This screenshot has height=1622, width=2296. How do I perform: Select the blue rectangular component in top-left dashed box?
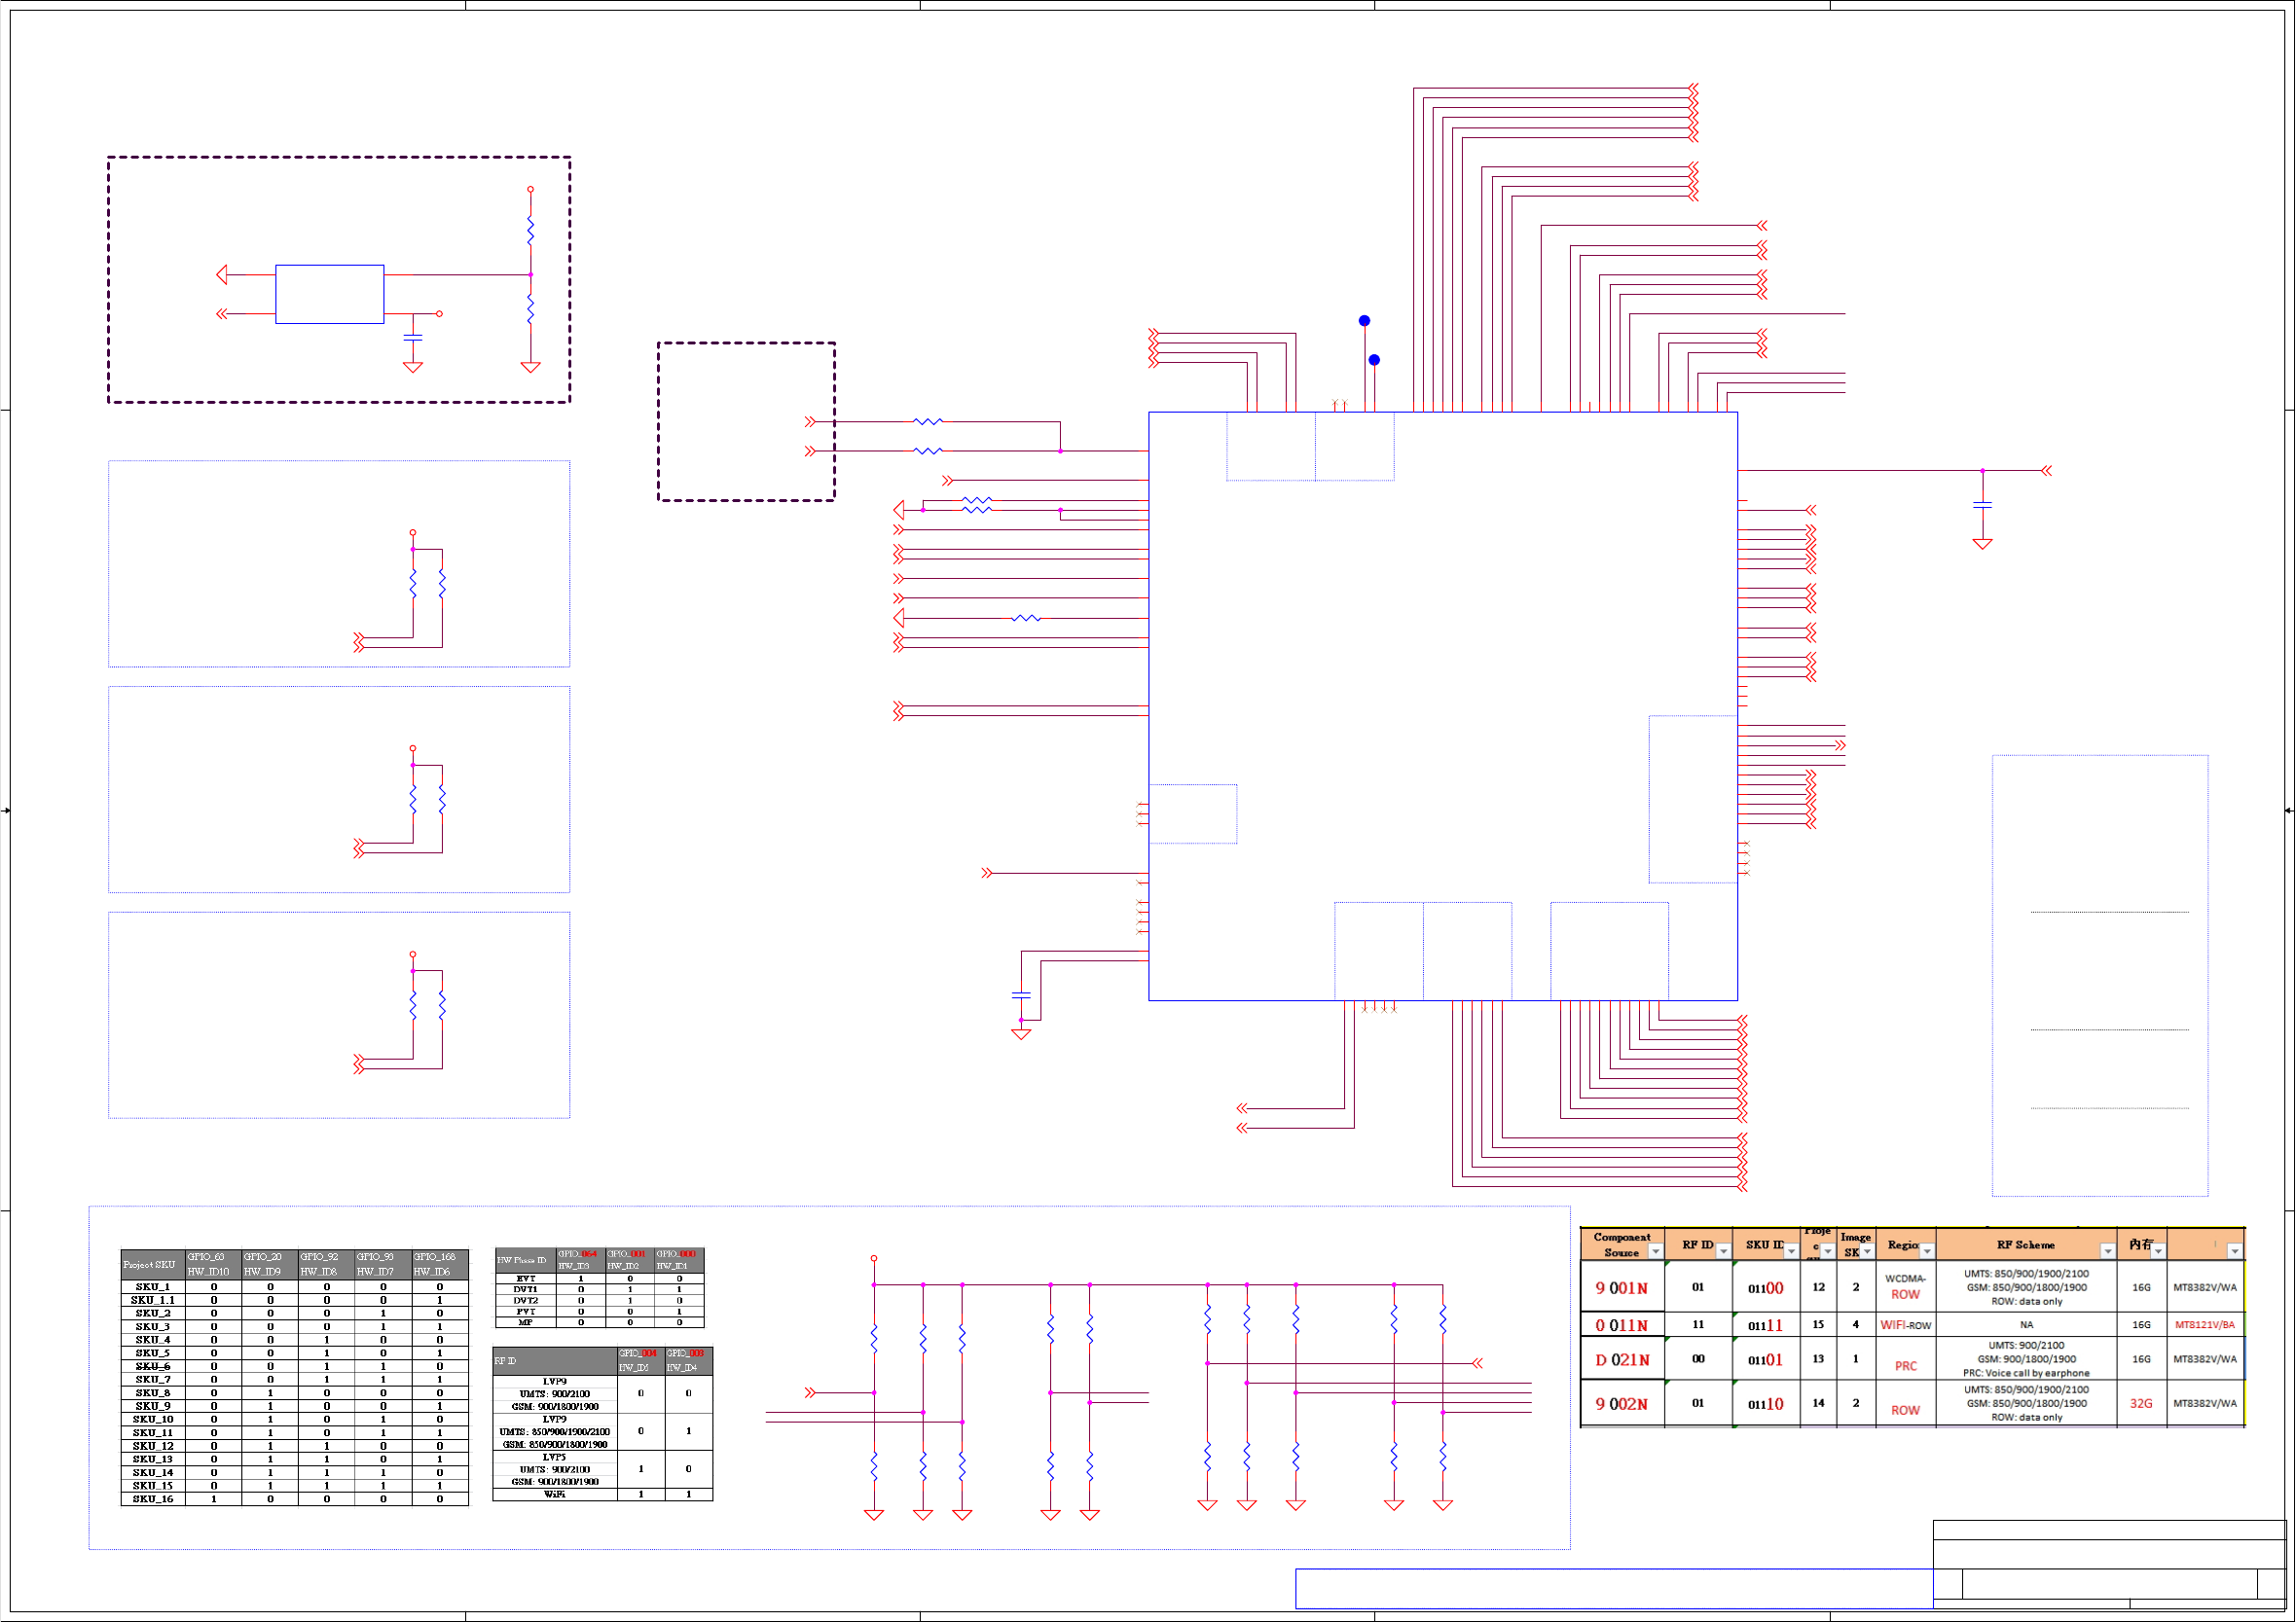pos(329,294)
